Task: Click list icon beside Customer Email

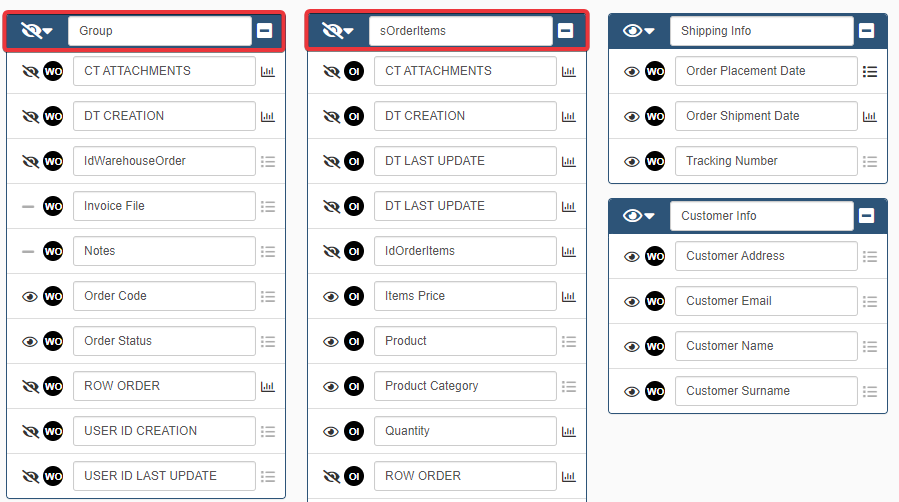Action: [x=870, y=301]
